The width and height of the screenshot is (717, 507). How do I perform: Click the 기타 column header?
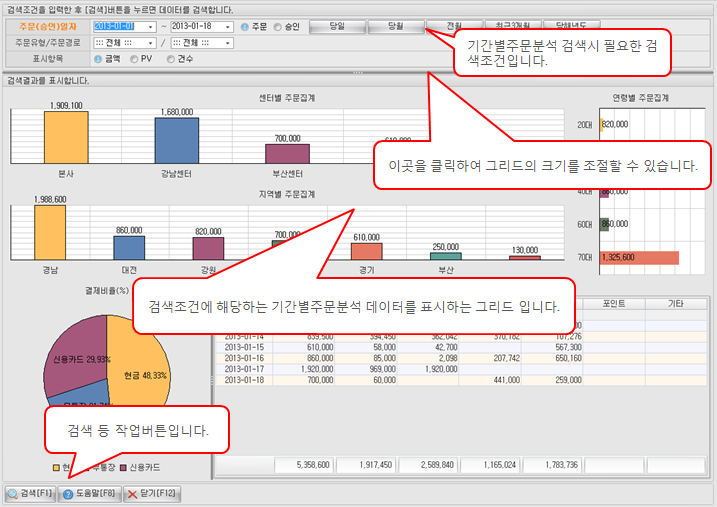(676, 304)
